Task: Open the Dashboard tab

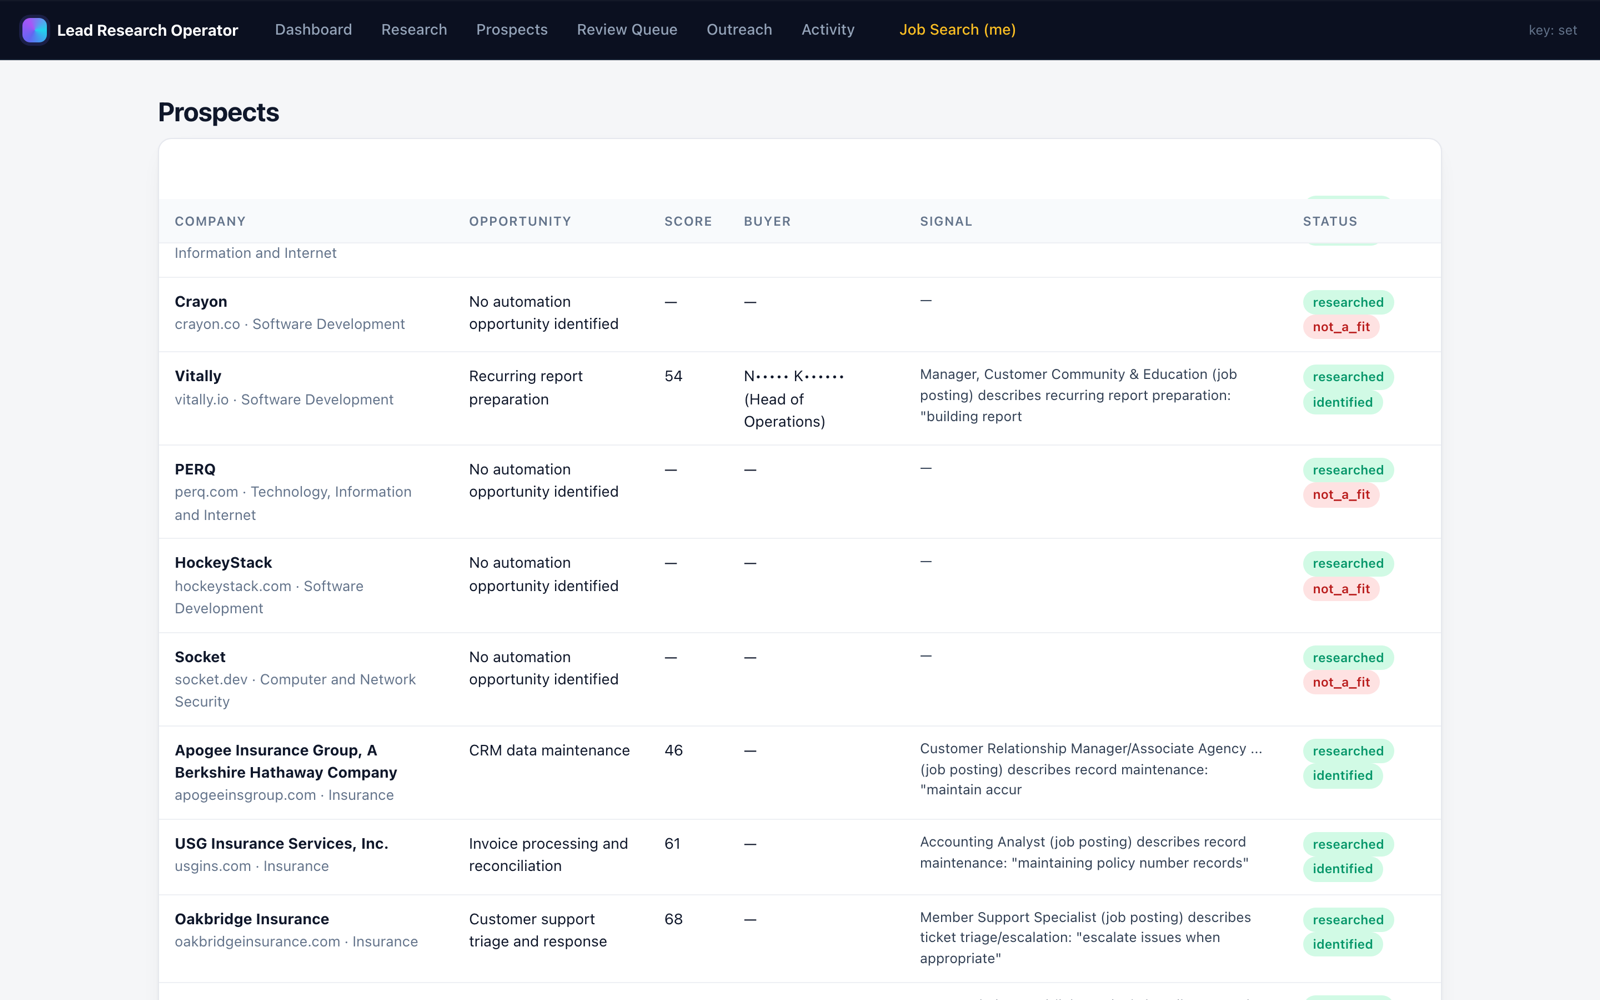Action: point(313,30)
